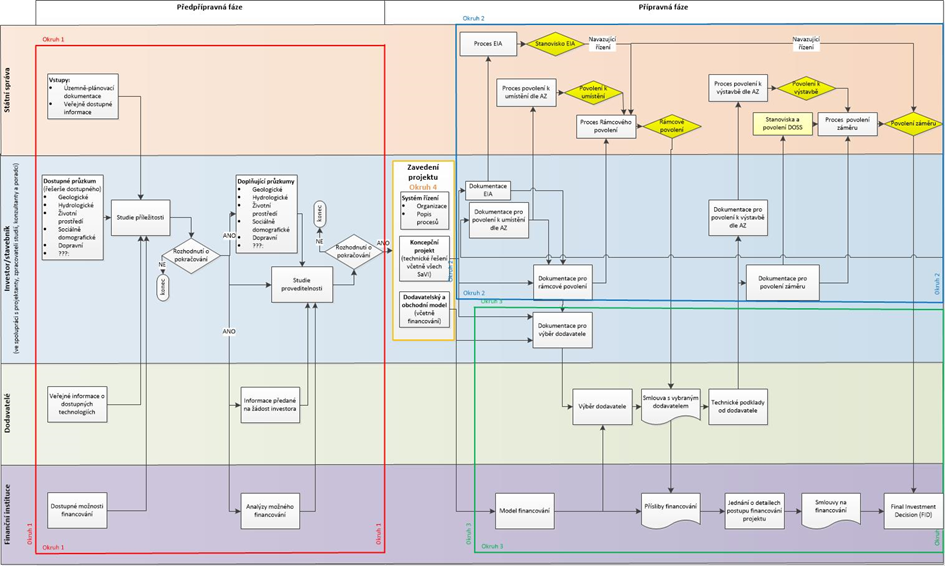Click the orange Okruh 4 label
Viewport: 945px width, 566px height.
pyautogui.click(x=423, y=187)
